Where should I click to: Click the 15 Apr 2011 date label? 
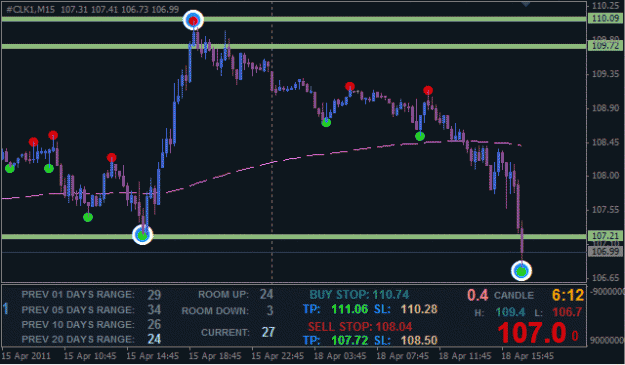pos(26,355)
